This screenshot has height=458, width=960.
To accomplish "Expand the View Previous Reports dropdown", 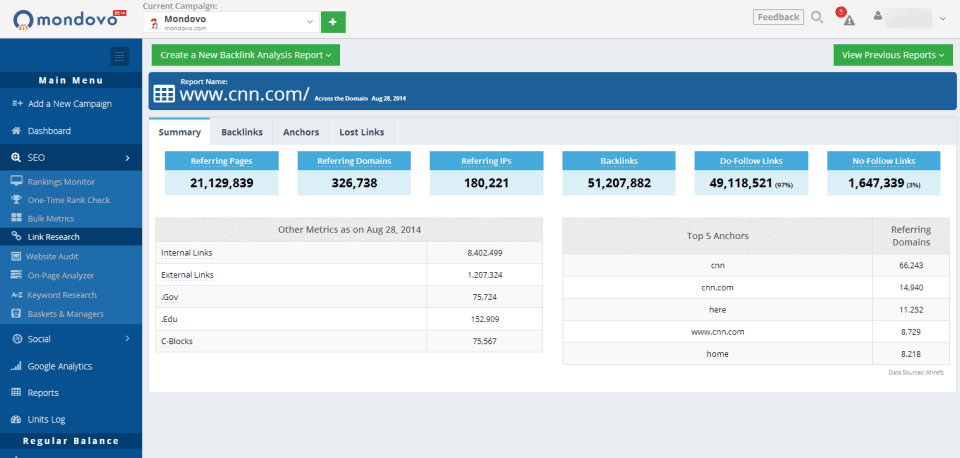I will coord(893,55).
